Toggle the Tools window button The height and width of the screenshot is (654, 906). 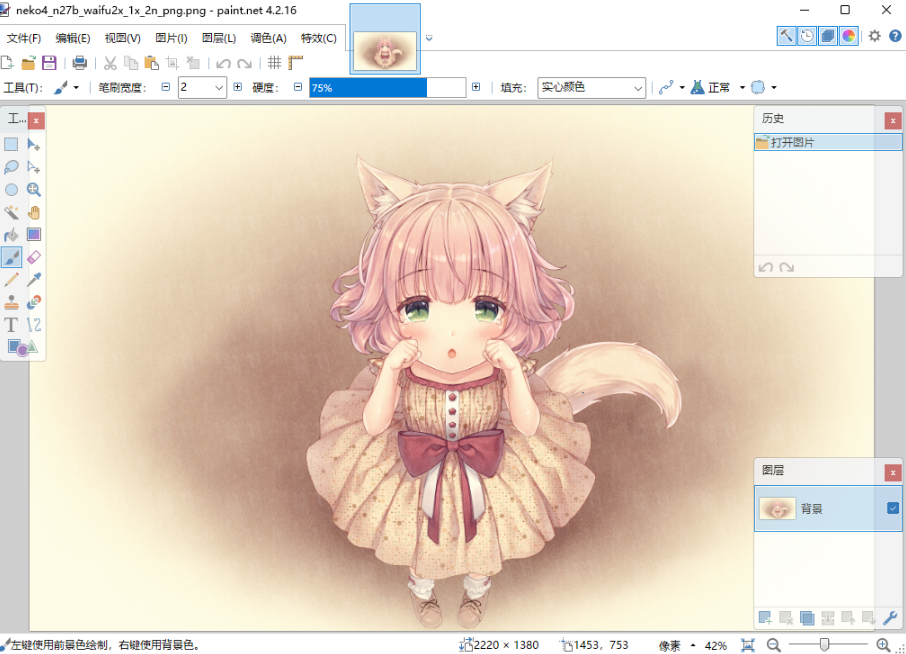point(786,36)
